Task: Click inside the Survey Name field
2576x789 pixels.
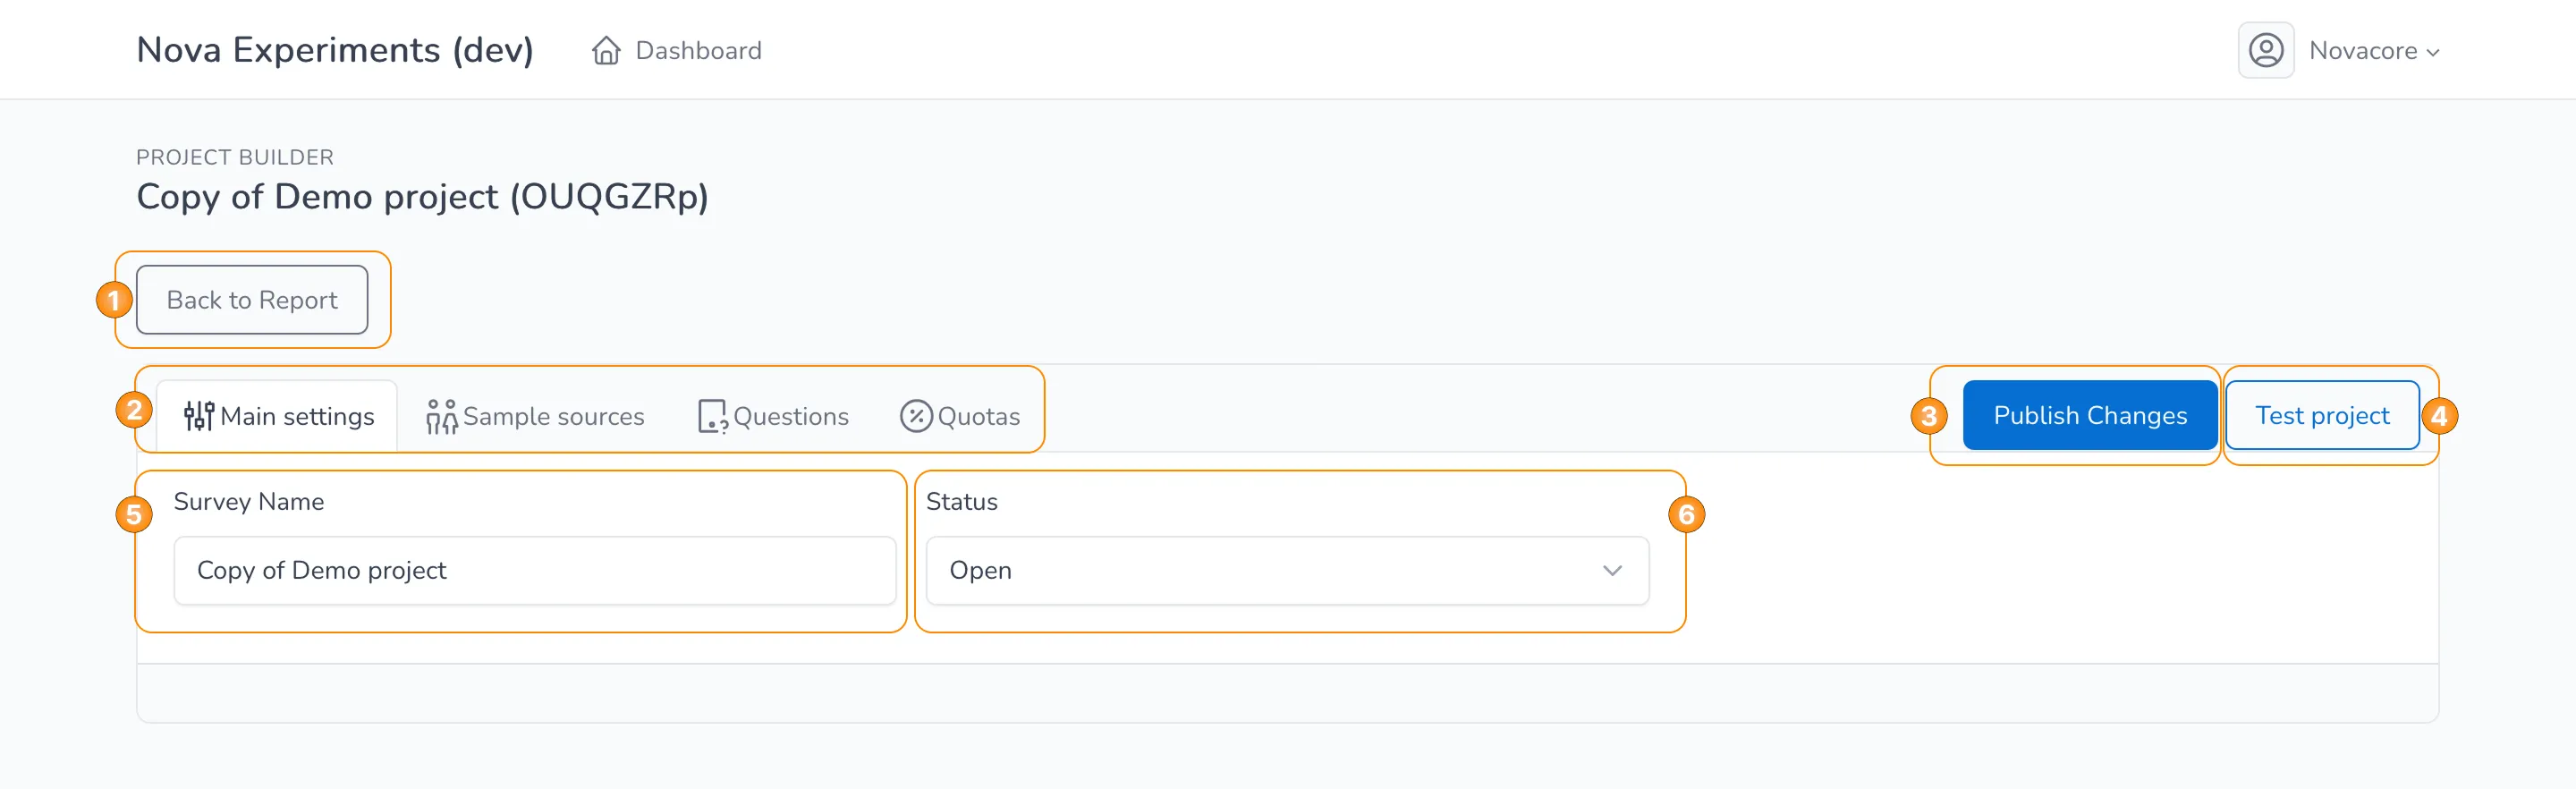Action: pos(536,570)
